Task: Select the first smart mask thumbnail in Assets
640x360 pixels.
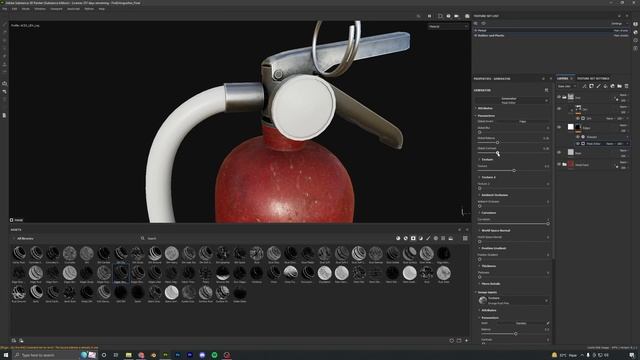Action: [x=19, y=253]
